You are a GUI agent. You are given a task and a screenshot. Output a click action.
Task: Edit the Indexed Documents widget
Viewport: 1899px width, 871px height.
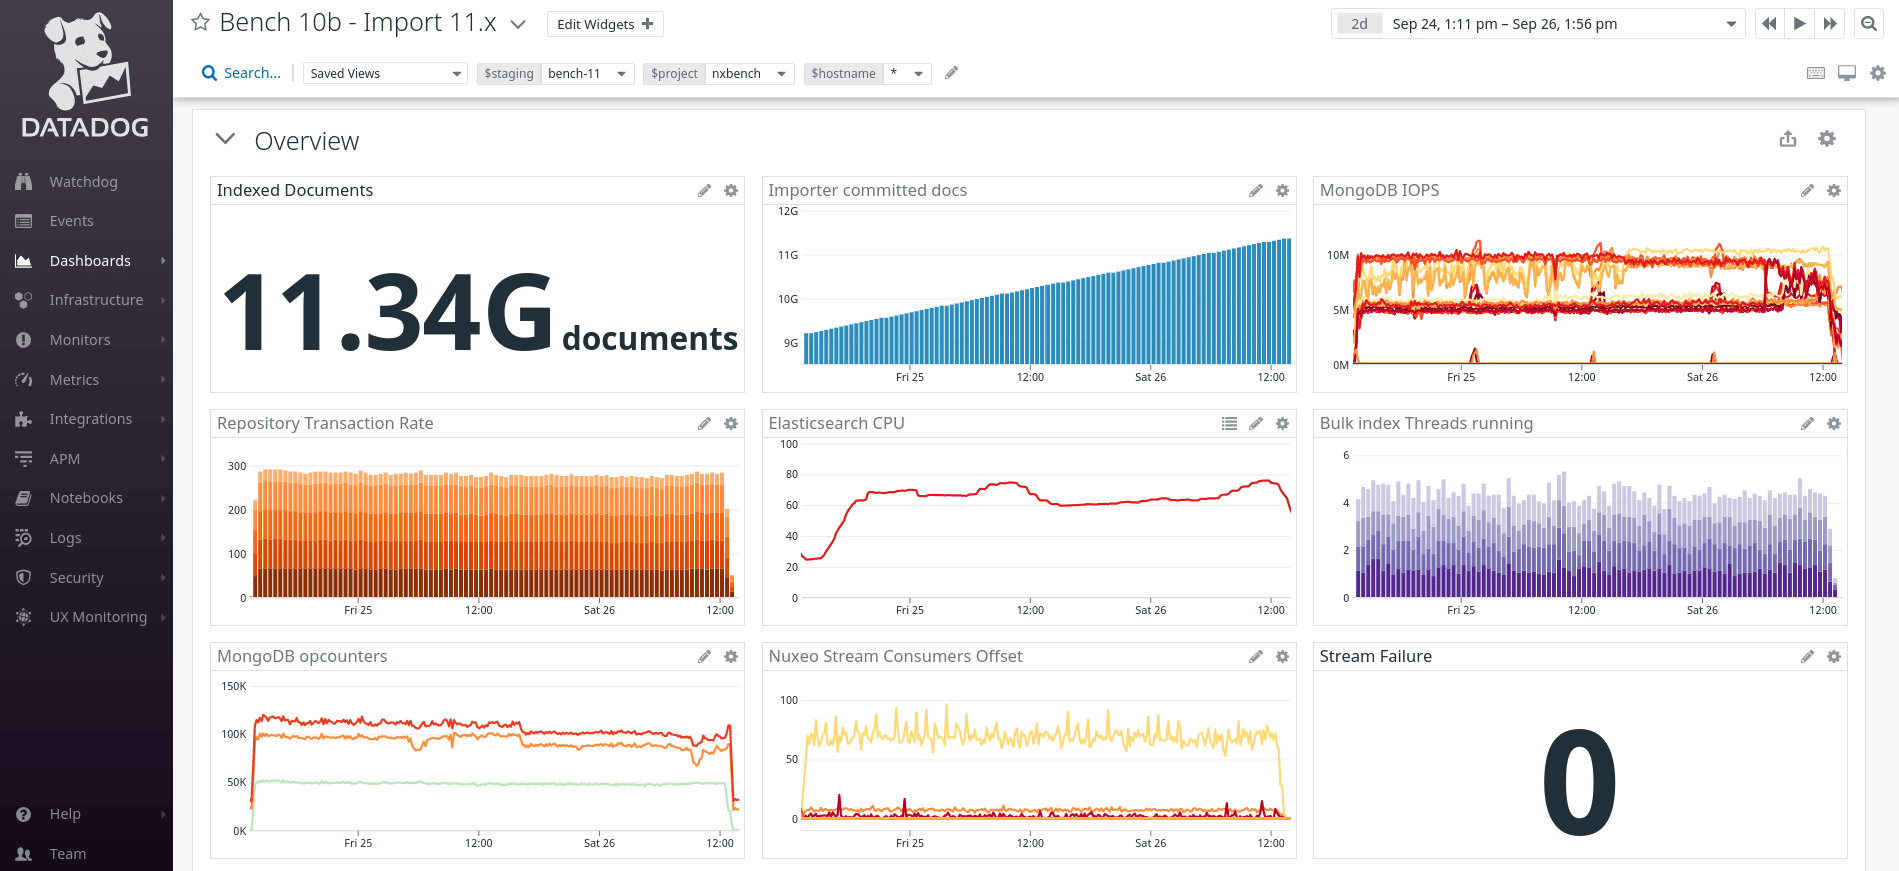tap(704, 190)
